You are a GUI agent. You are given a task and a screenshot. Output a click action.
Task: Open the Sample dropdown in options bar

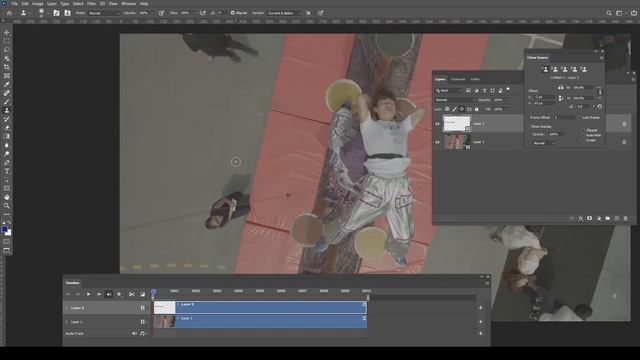(284, 13)
